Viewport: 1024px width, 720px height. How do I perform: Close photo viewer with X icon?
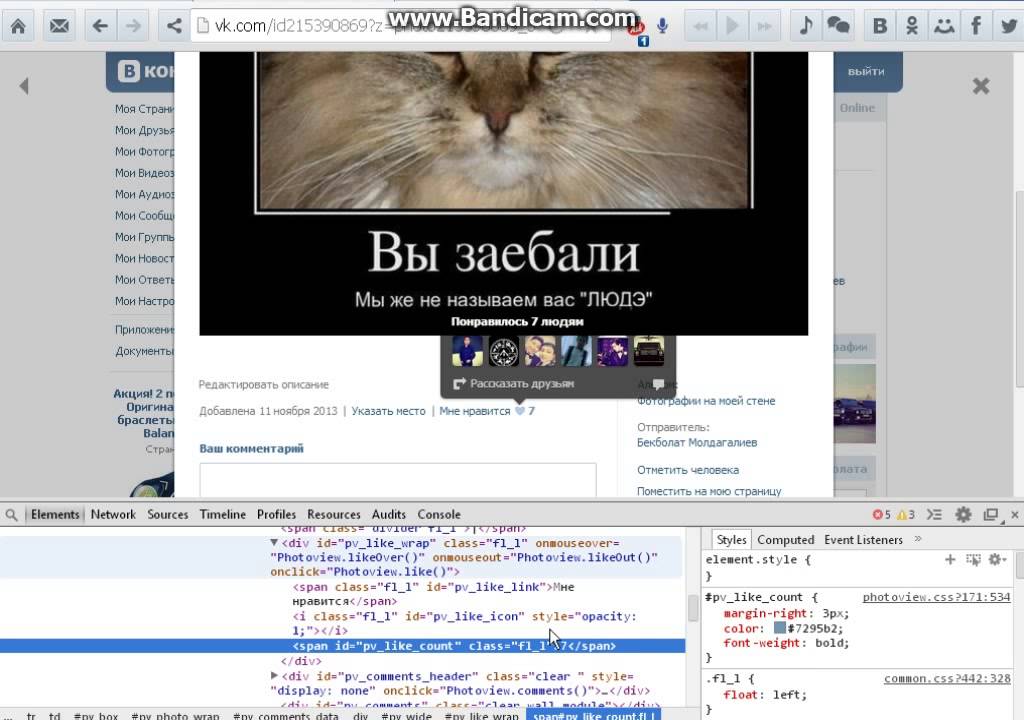tap(981, 86)
